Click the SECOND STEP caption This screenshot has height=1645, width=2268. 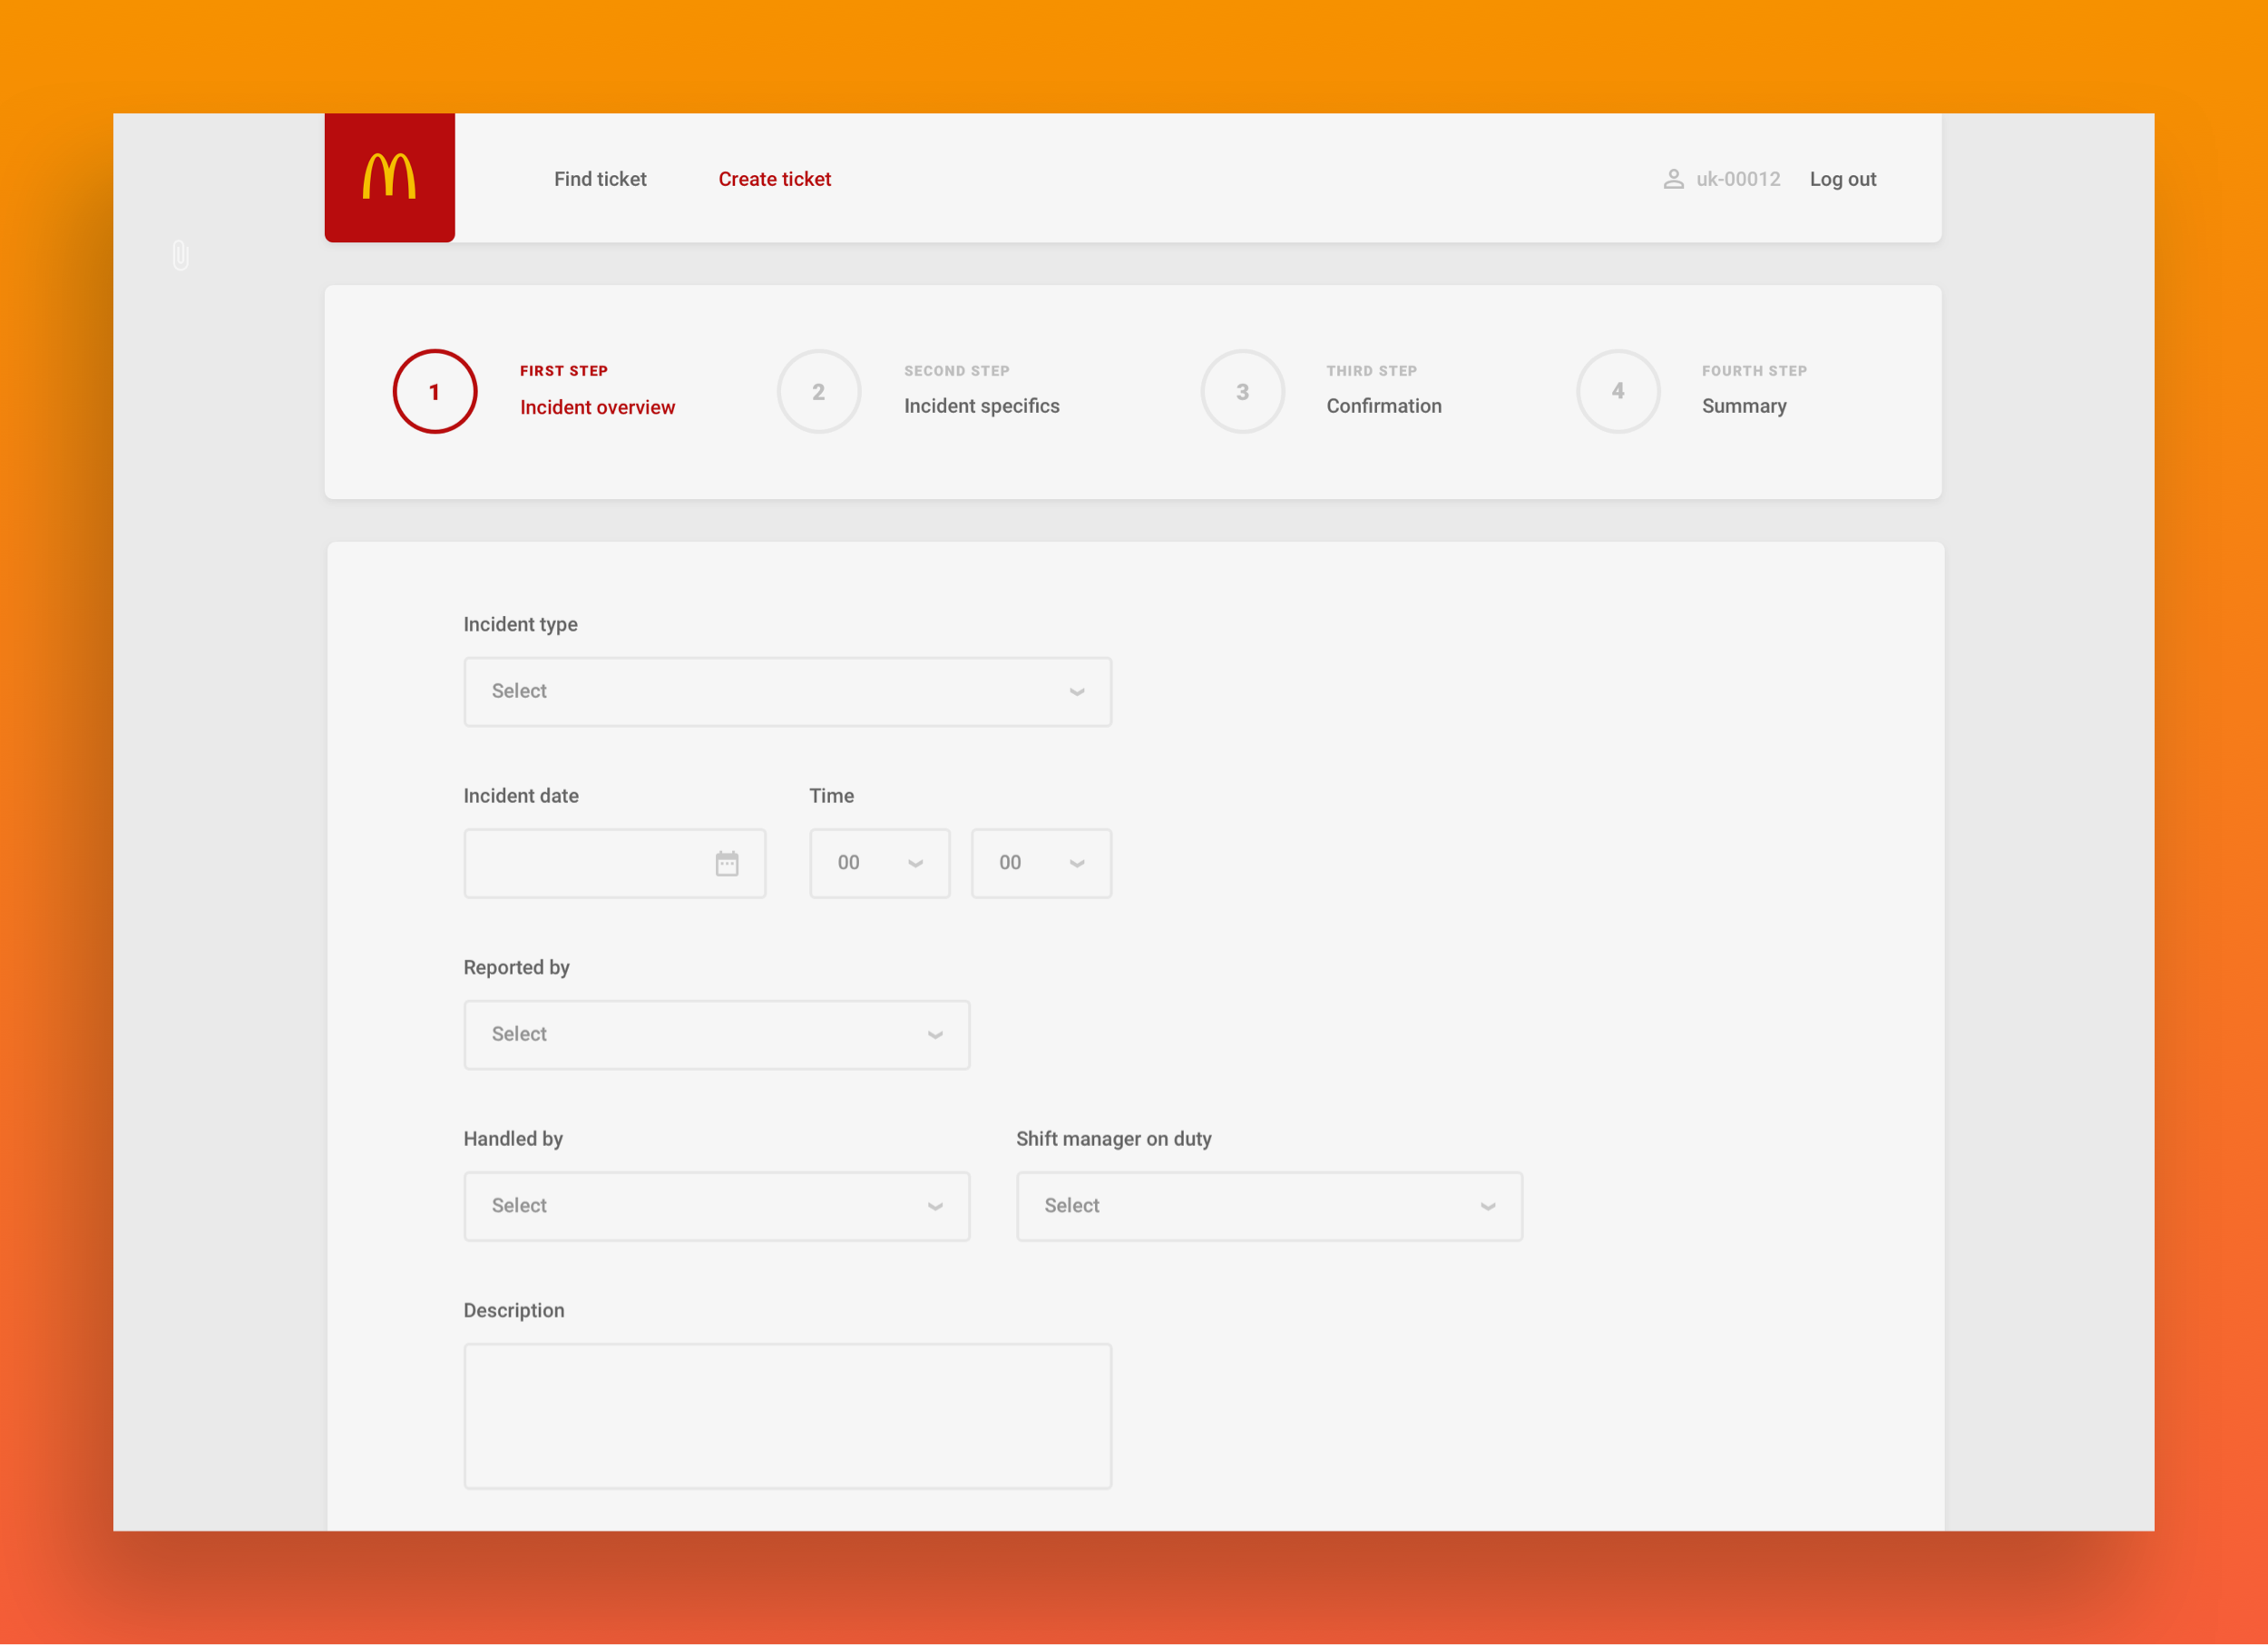[x=957, y=371]
